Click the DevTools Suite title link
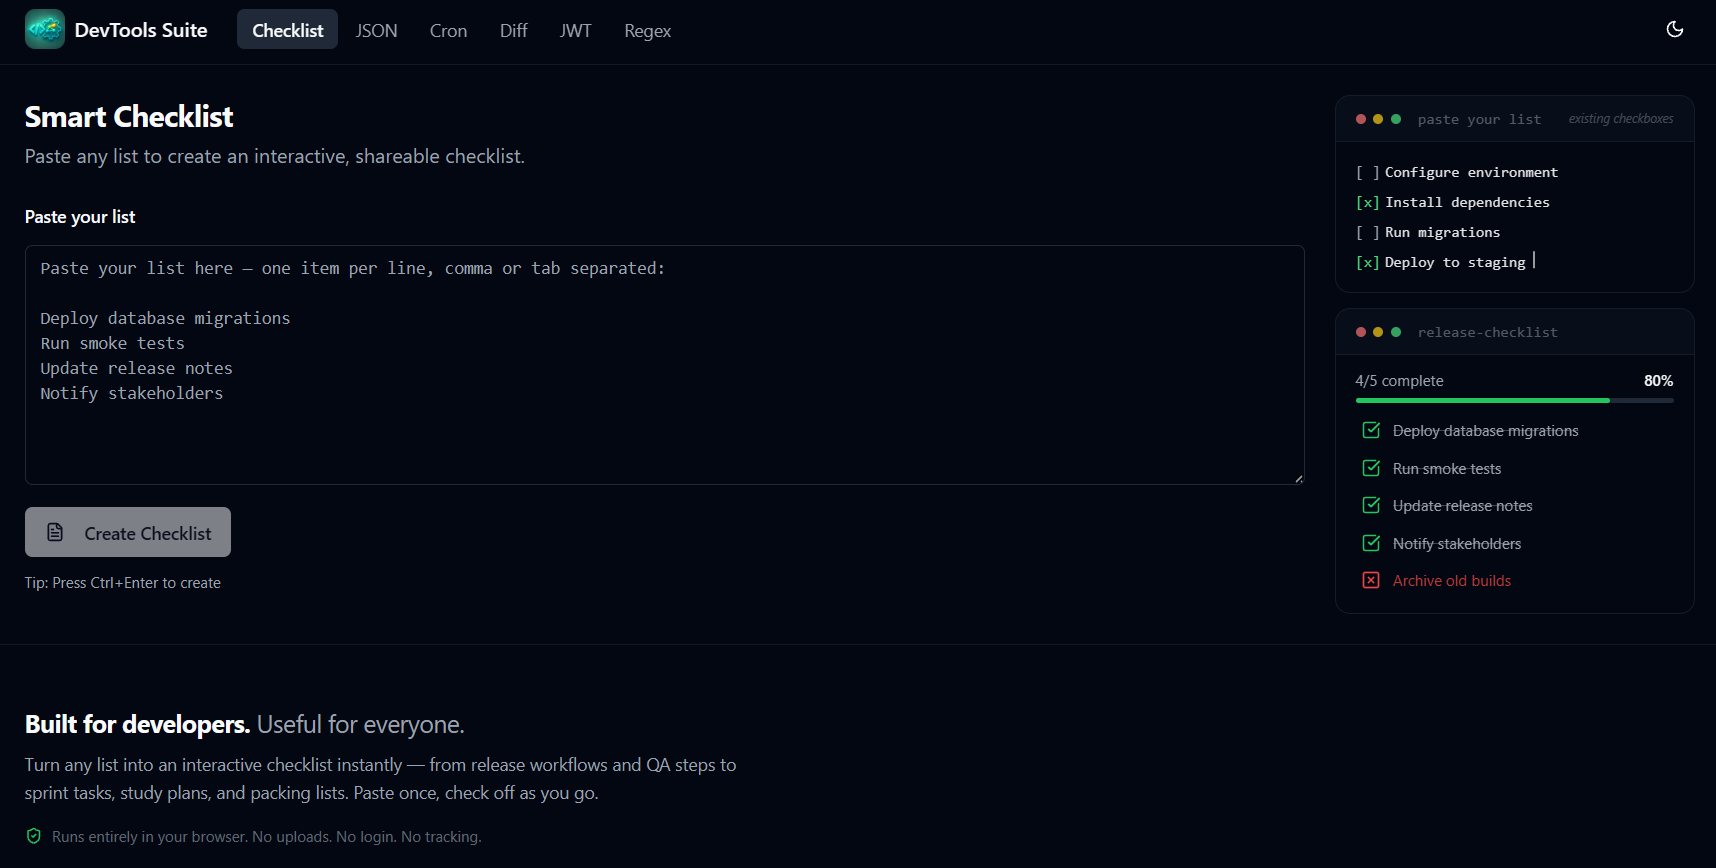This screenshot has height=868, width=1716. pyautogui.click(x=141, y=30)
